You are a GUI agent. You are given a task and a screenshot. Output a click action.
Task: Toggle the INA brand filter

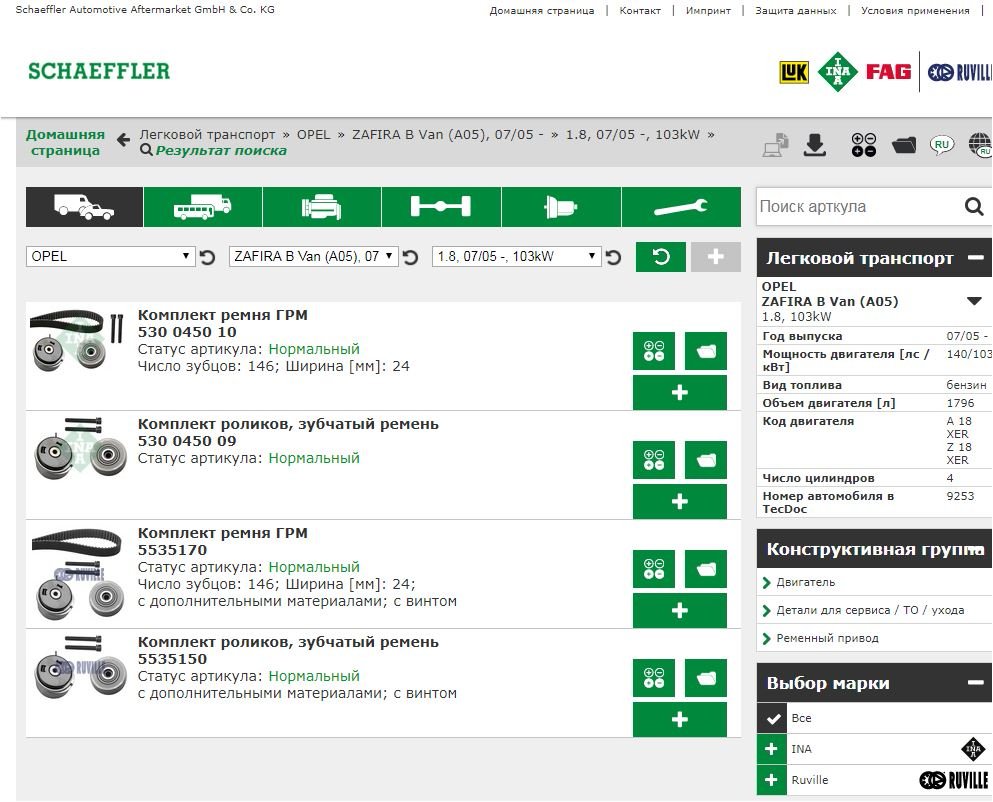[x=772, y=749]
